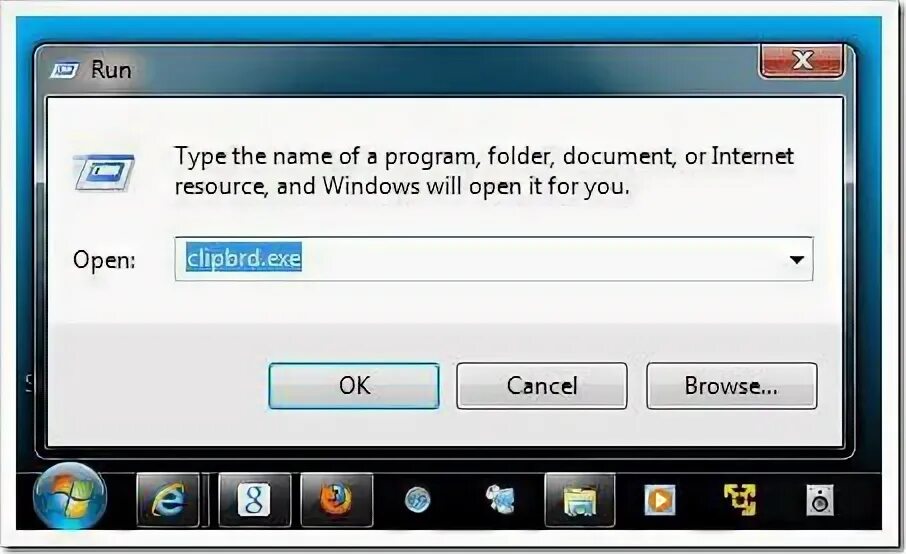Click the "Open:" label
The image size is (906, 554).
[x=104, y=259]
